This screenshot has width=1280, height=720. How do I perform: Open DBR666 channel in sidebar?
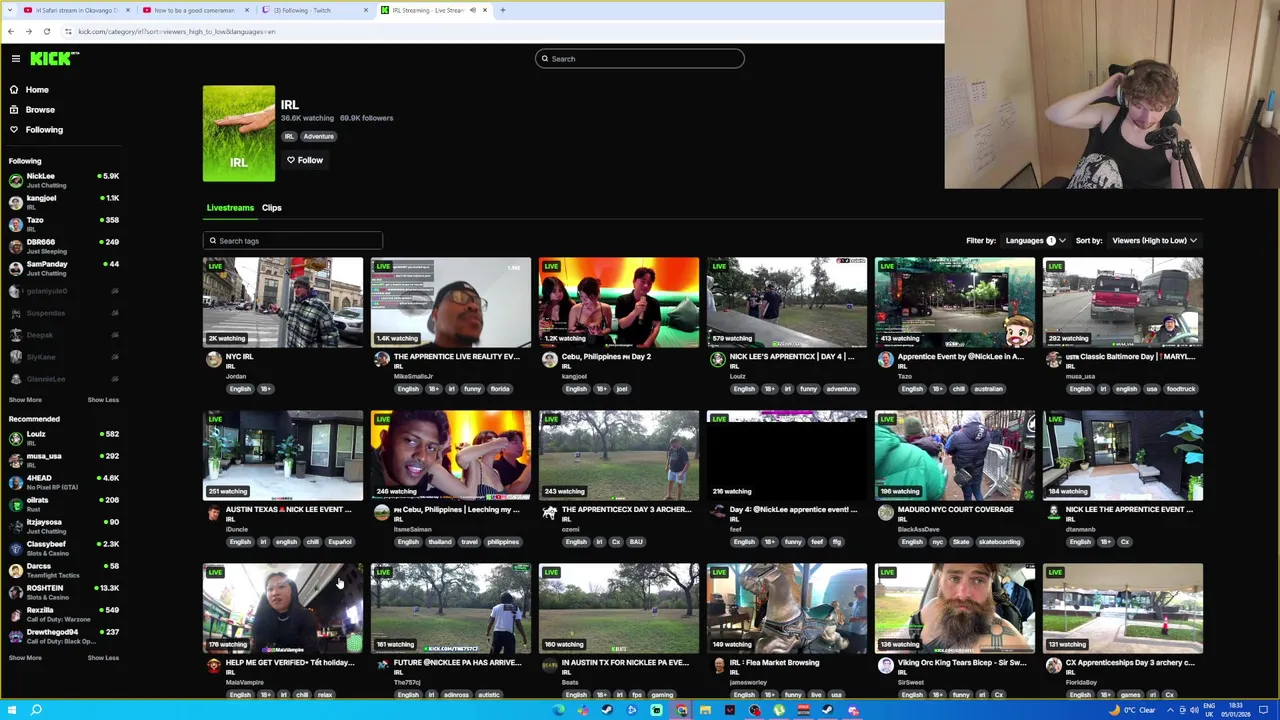click(64, 246)
